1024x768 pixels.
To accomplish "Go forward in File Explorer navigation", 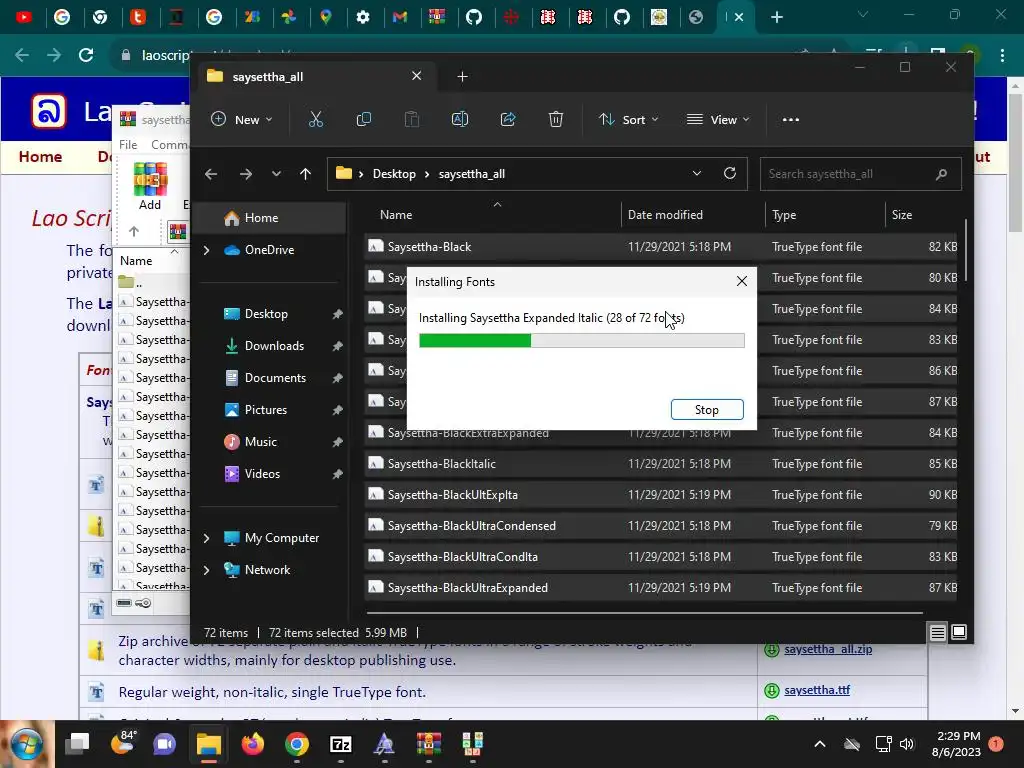I will coord(246,174).
